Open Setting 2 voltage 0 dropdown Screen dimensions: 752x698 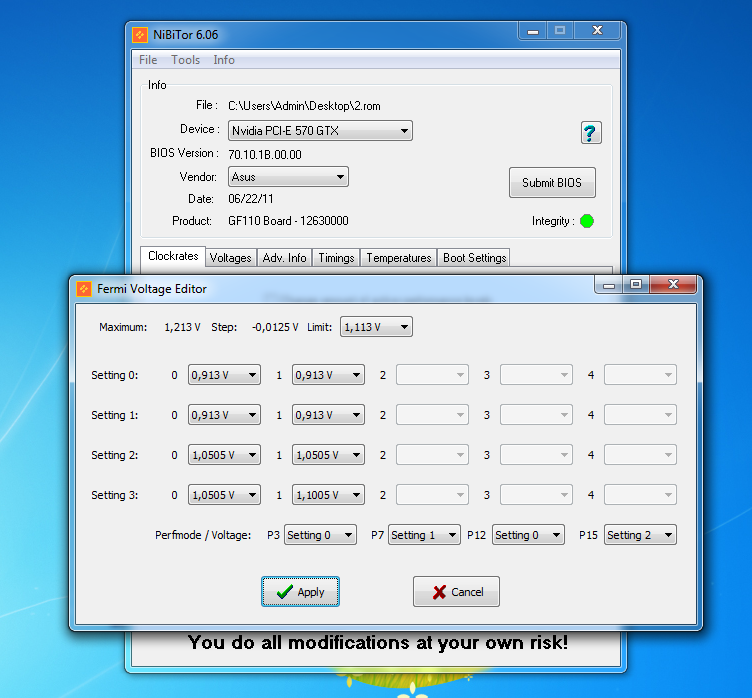click(x=224, y=455)
